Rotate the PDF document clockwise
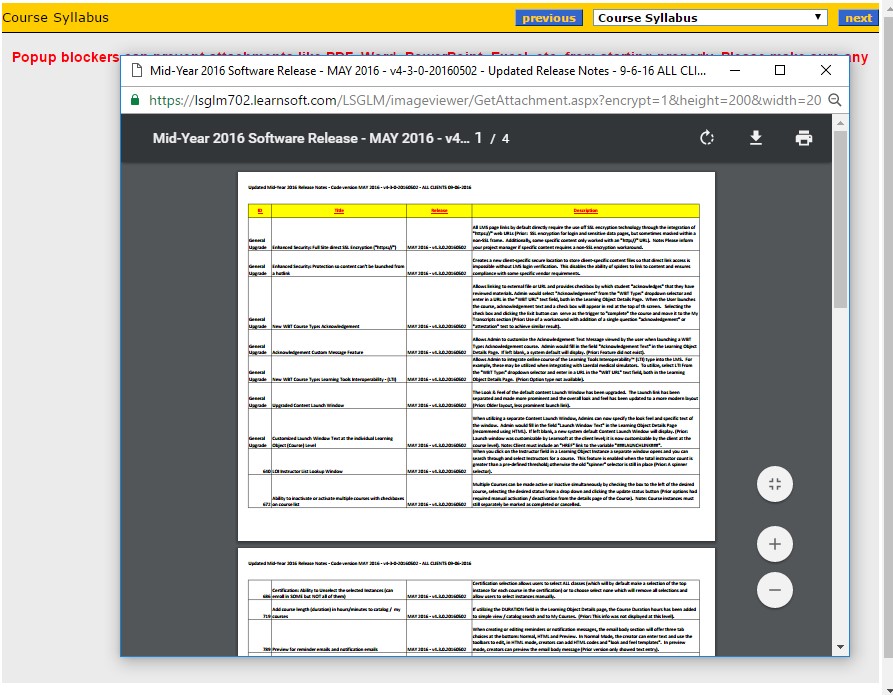The image size is (893, 695). pos(707,138)
